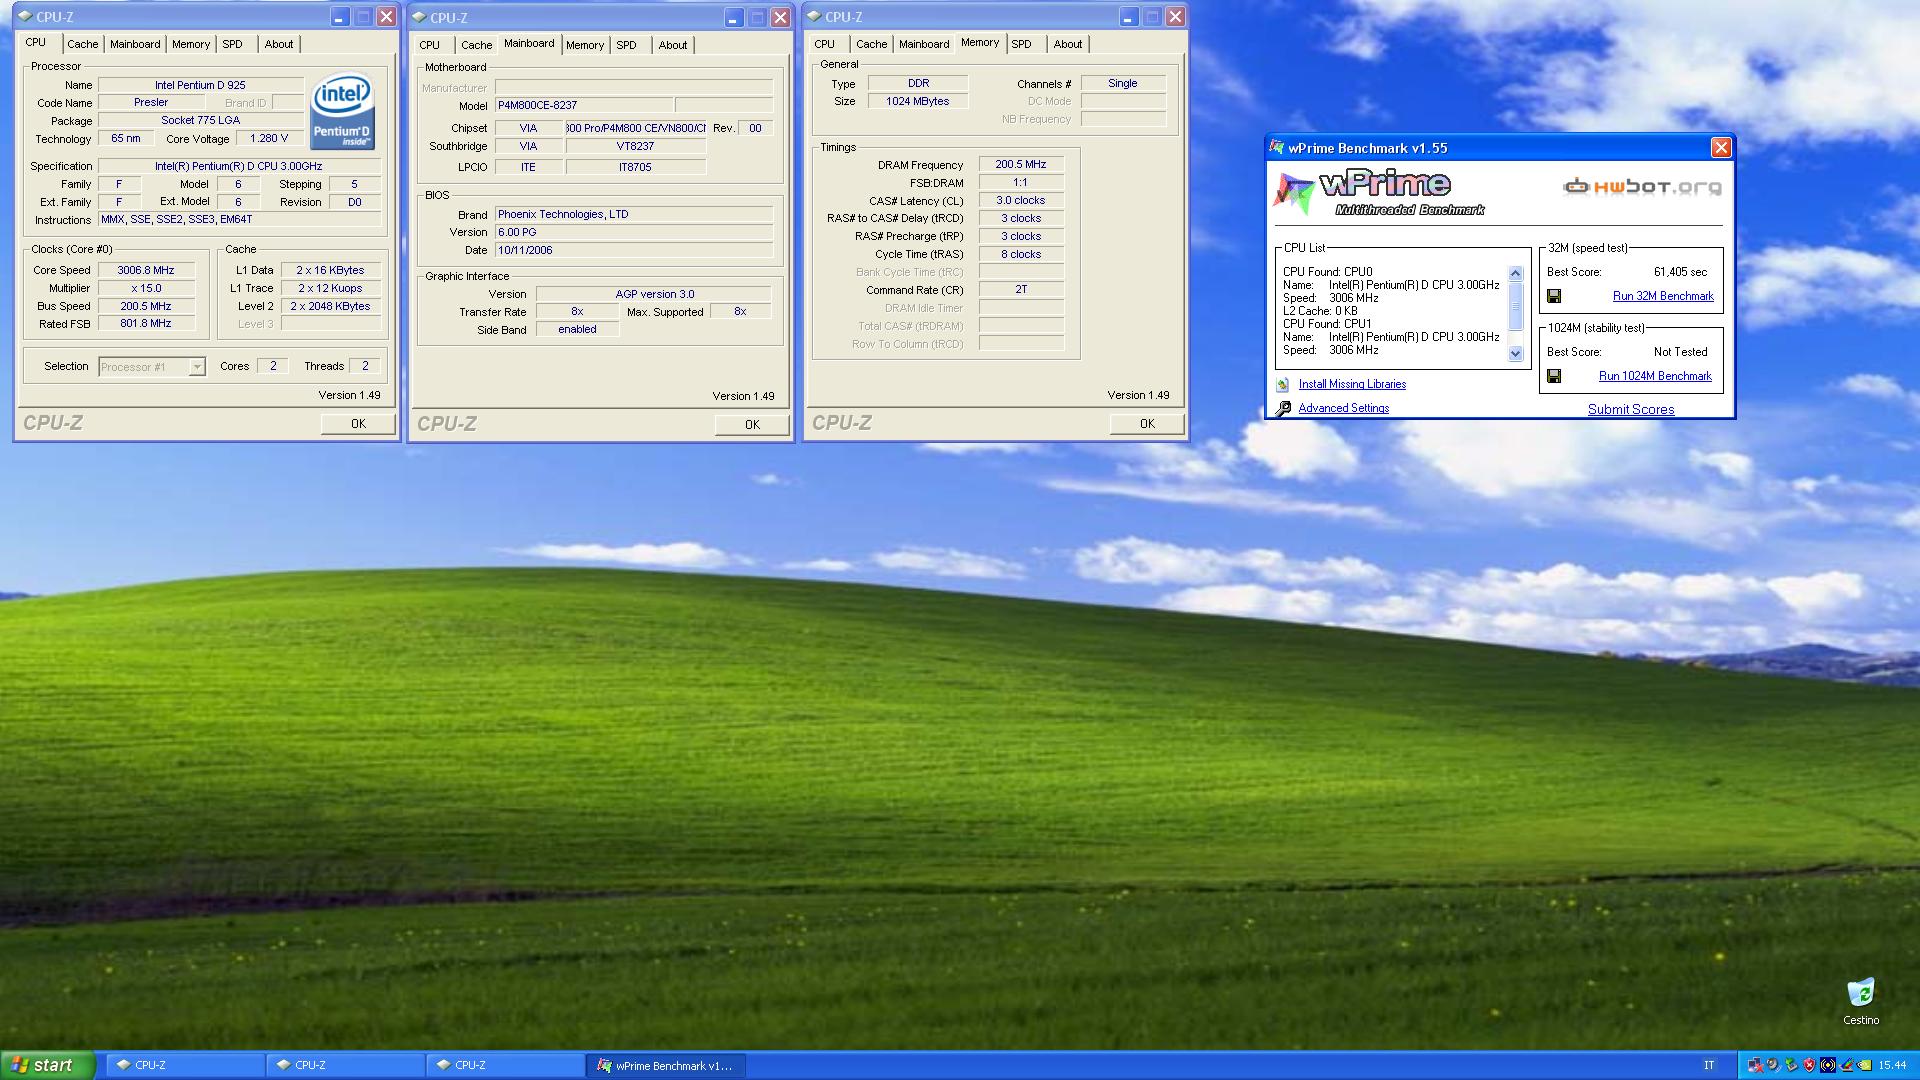Run the 32M Benchmark
Image resolution: width=1920 pixels, height=1080 pixels.
click(1663, 296)
